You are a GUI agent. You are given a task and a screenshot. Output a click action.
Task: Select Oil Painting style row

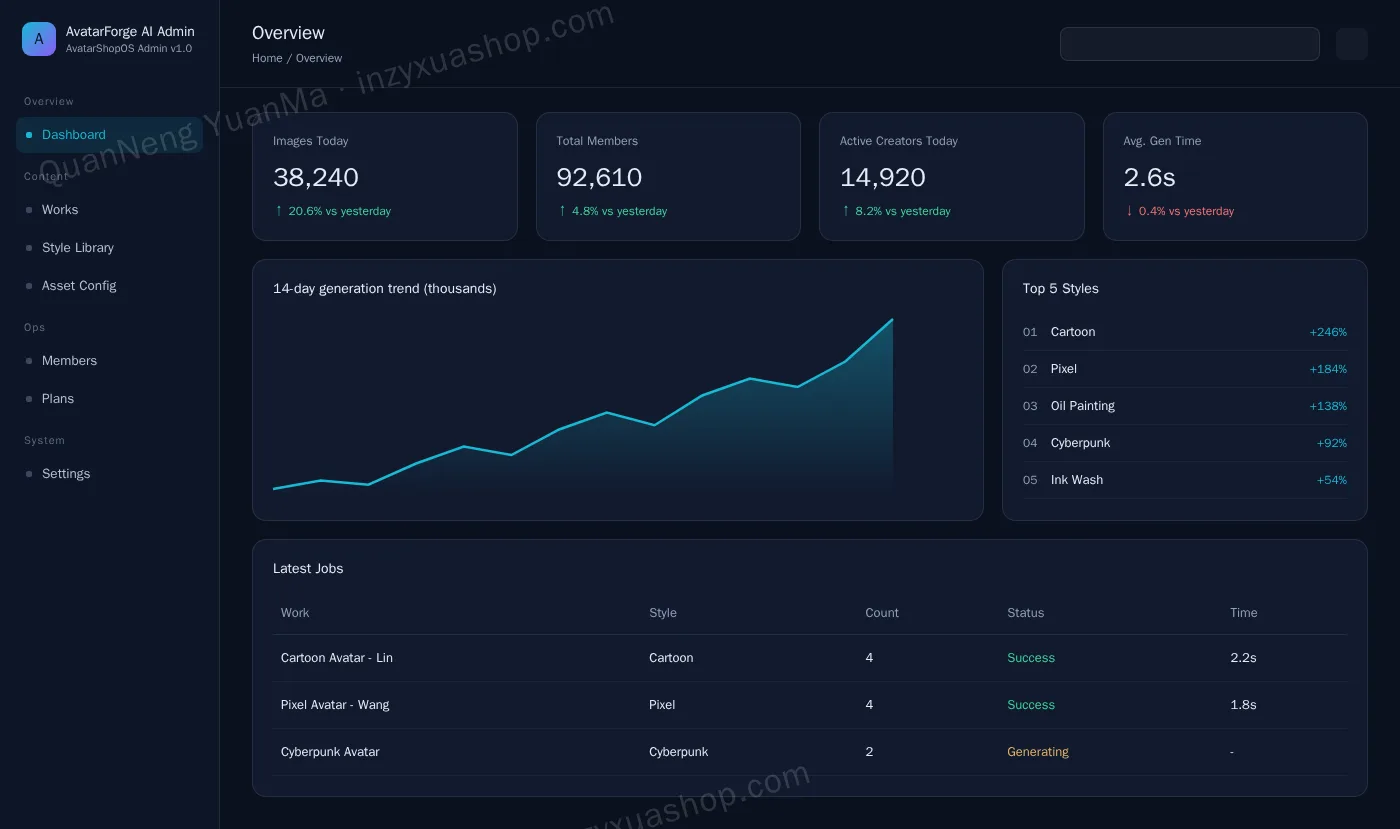(1185, 406)
